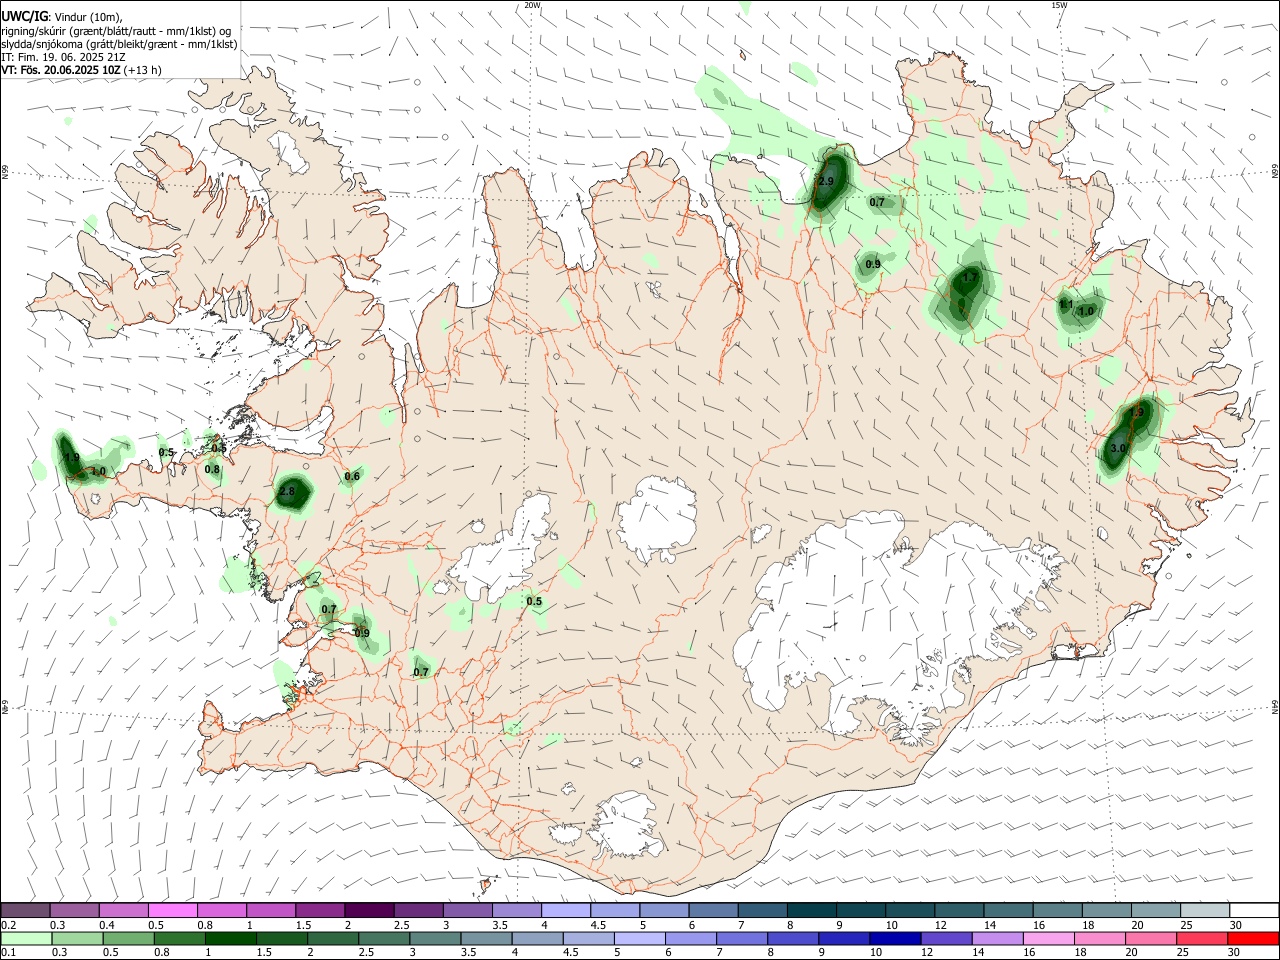Click the pale green 0.1–0.3 rain swatch
The image size is (1280, 960).
click(x=26, y=938)
